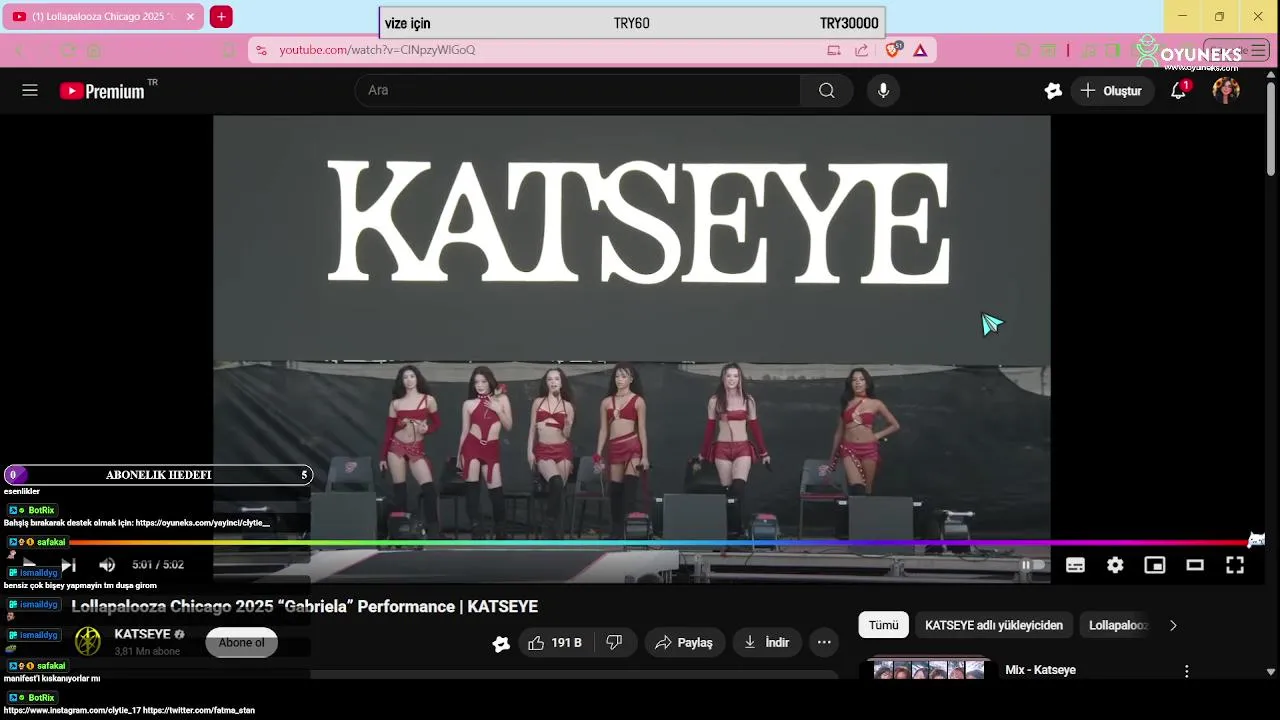View site information icon in address bar
This screenshot has height=720, width=1280.
(x=261, y=50)
